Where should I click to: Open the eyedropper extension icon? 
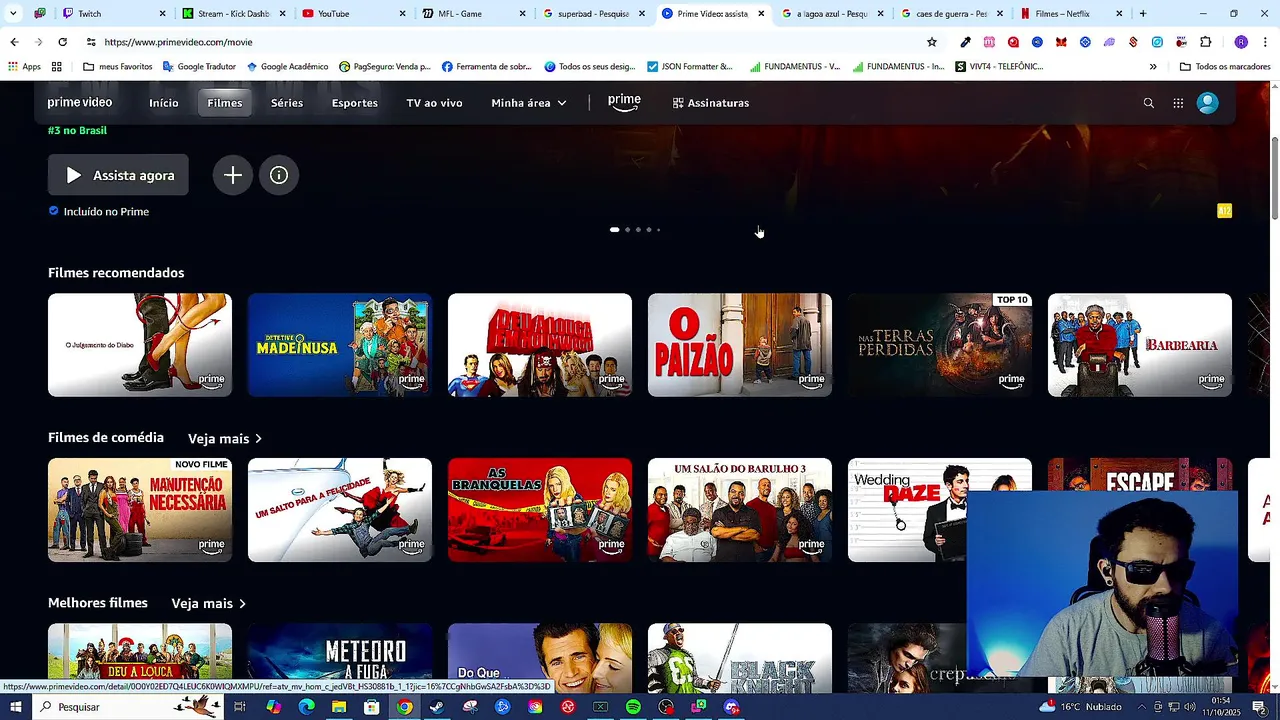965,42
